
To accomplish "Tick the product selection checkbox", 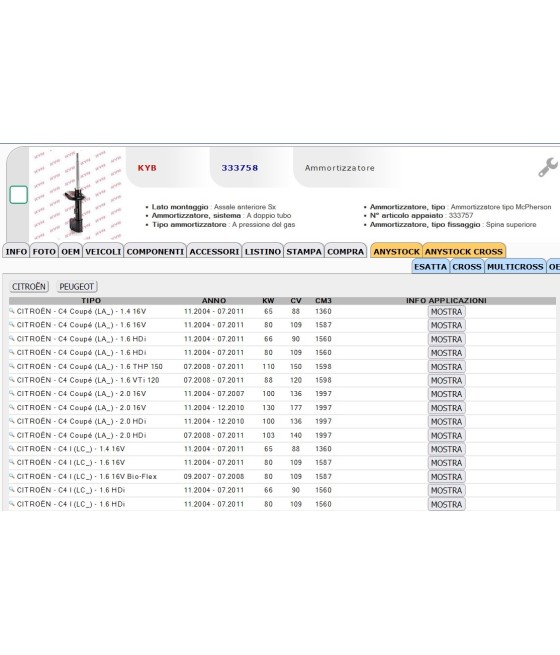I will (x=18, y=195).
